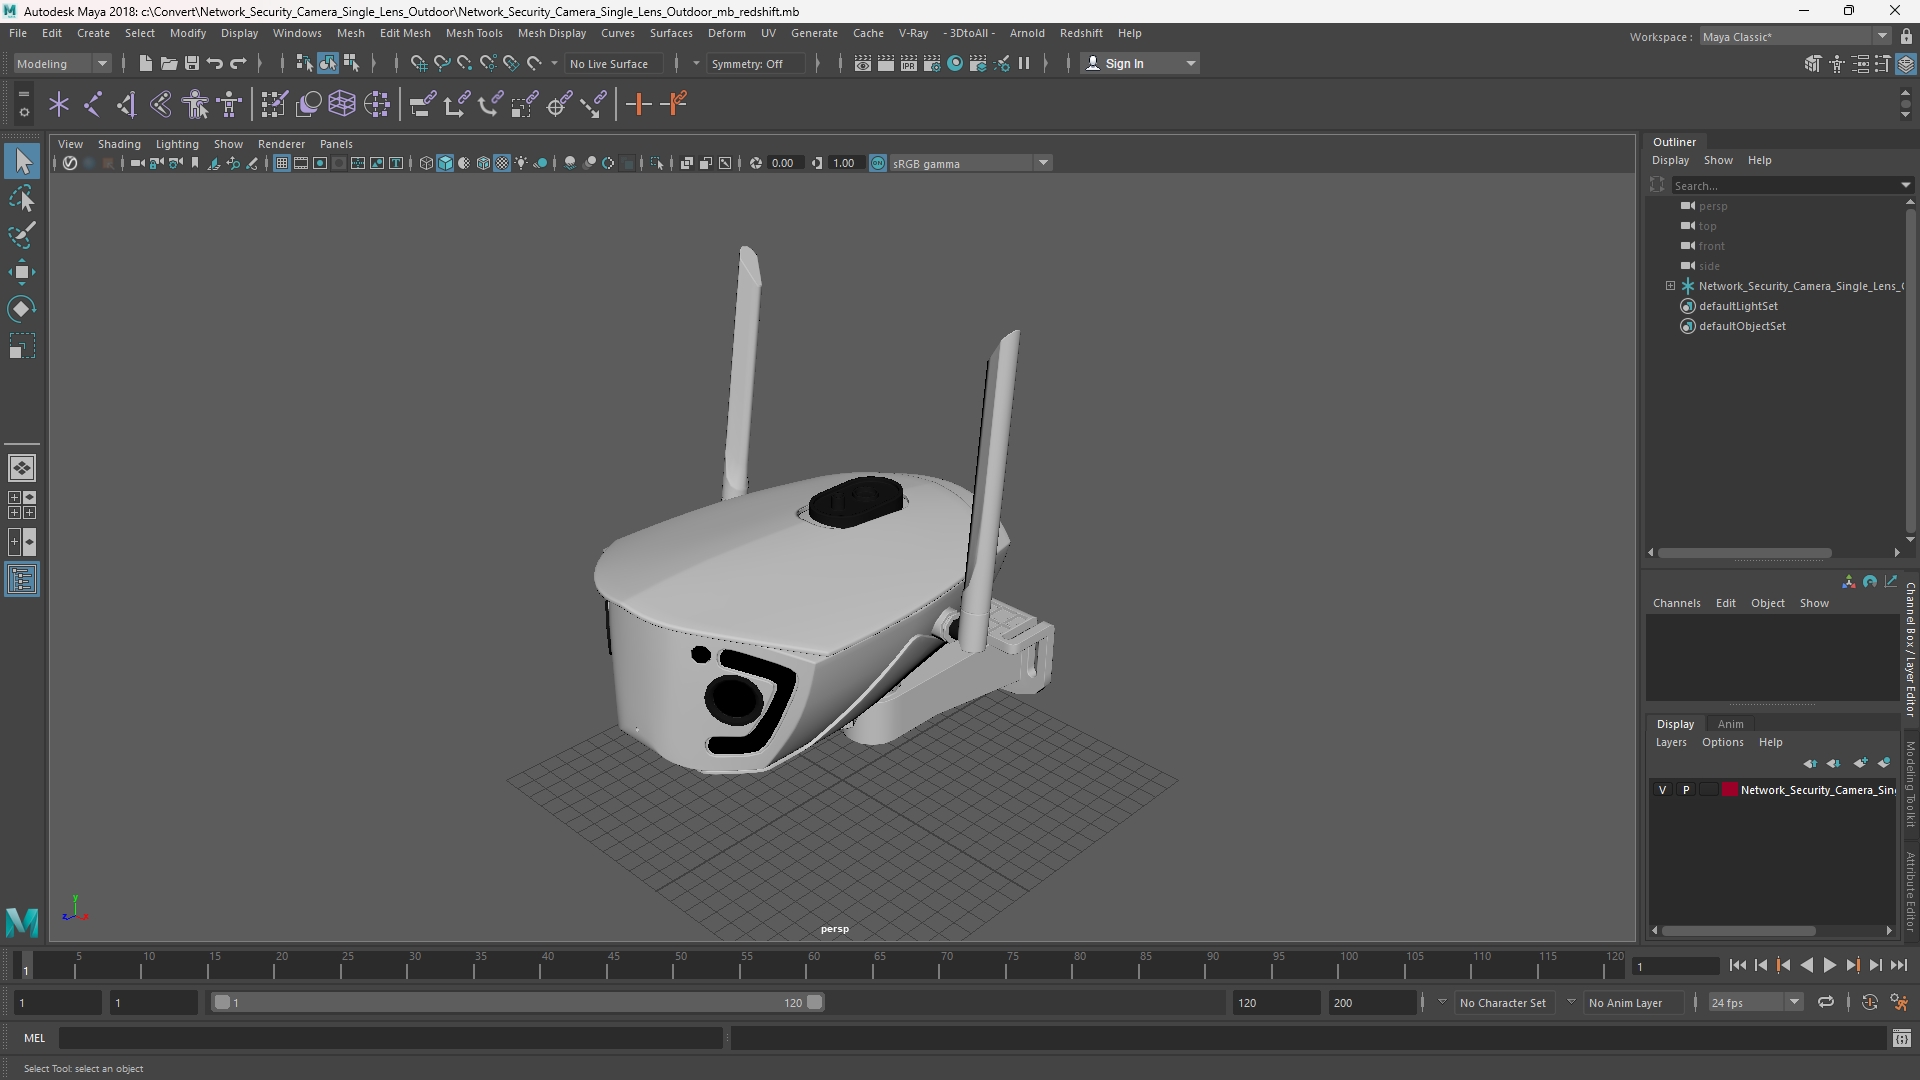Viewport: 1920px width, 1080px height.
Task: Expand Network_Security_Camera node in Outliner
Action: click(1670, 286)
